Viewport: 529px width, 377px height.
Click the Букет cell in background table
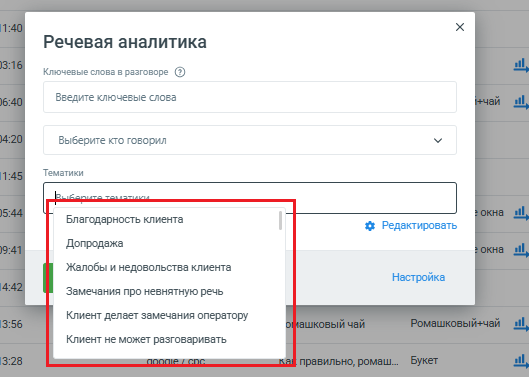[x=424, y=360]
